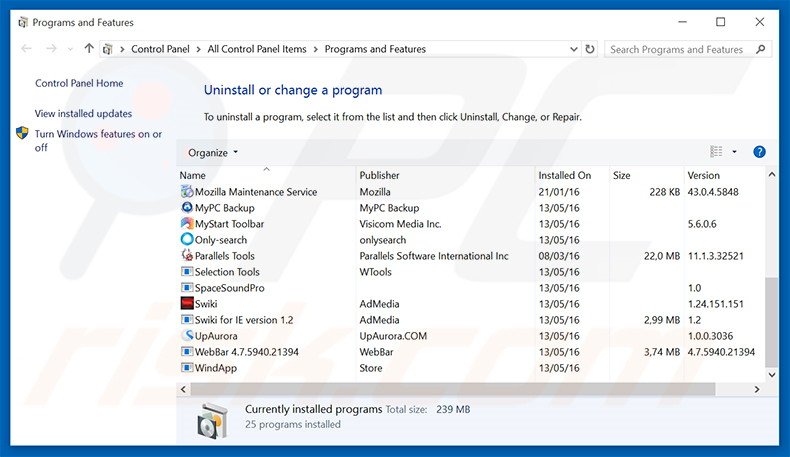Open address bar history dropdown
This screenshot has height=457, width=790.
point(571,49)
